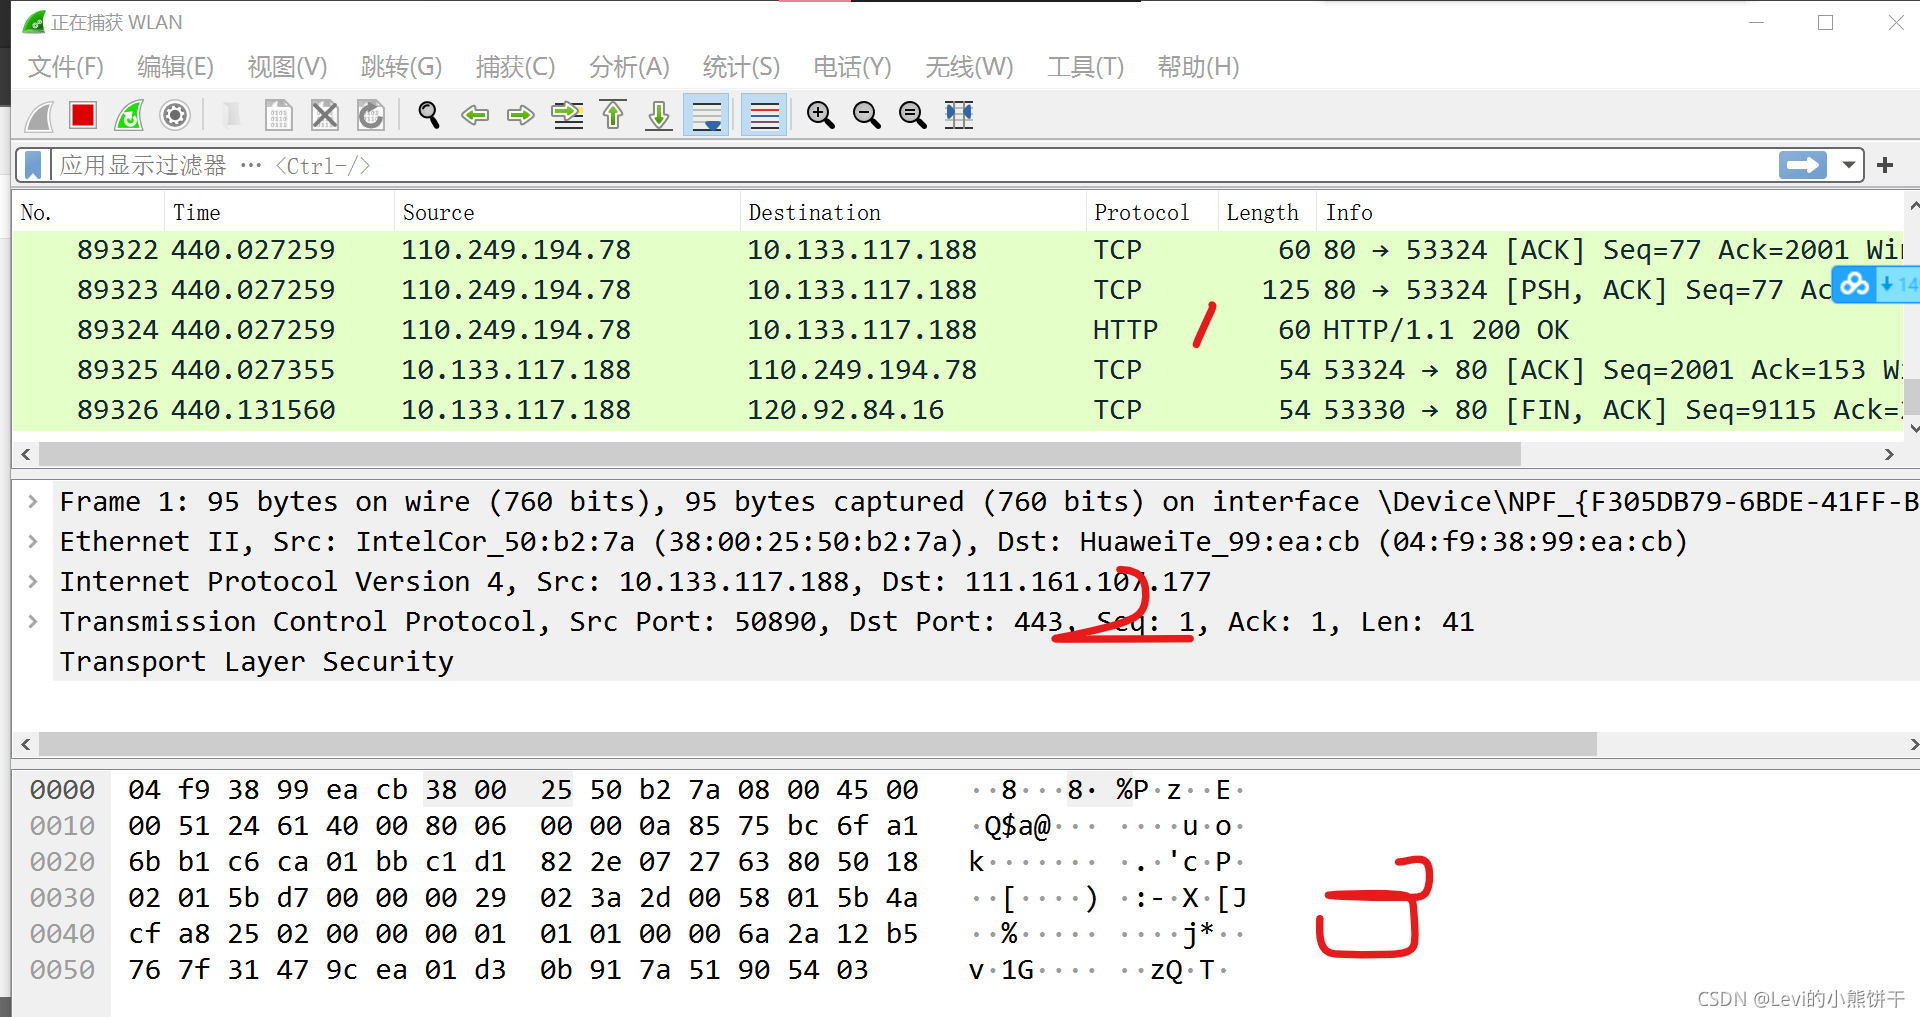Click the open capture file icon
1920x1017 pixels.
coord(231,116)
